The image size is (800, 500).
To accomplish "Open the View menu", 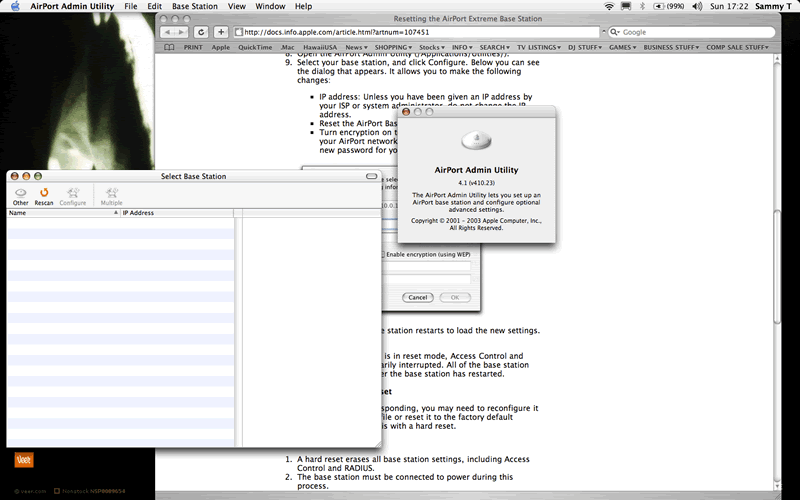I will 236,6.
